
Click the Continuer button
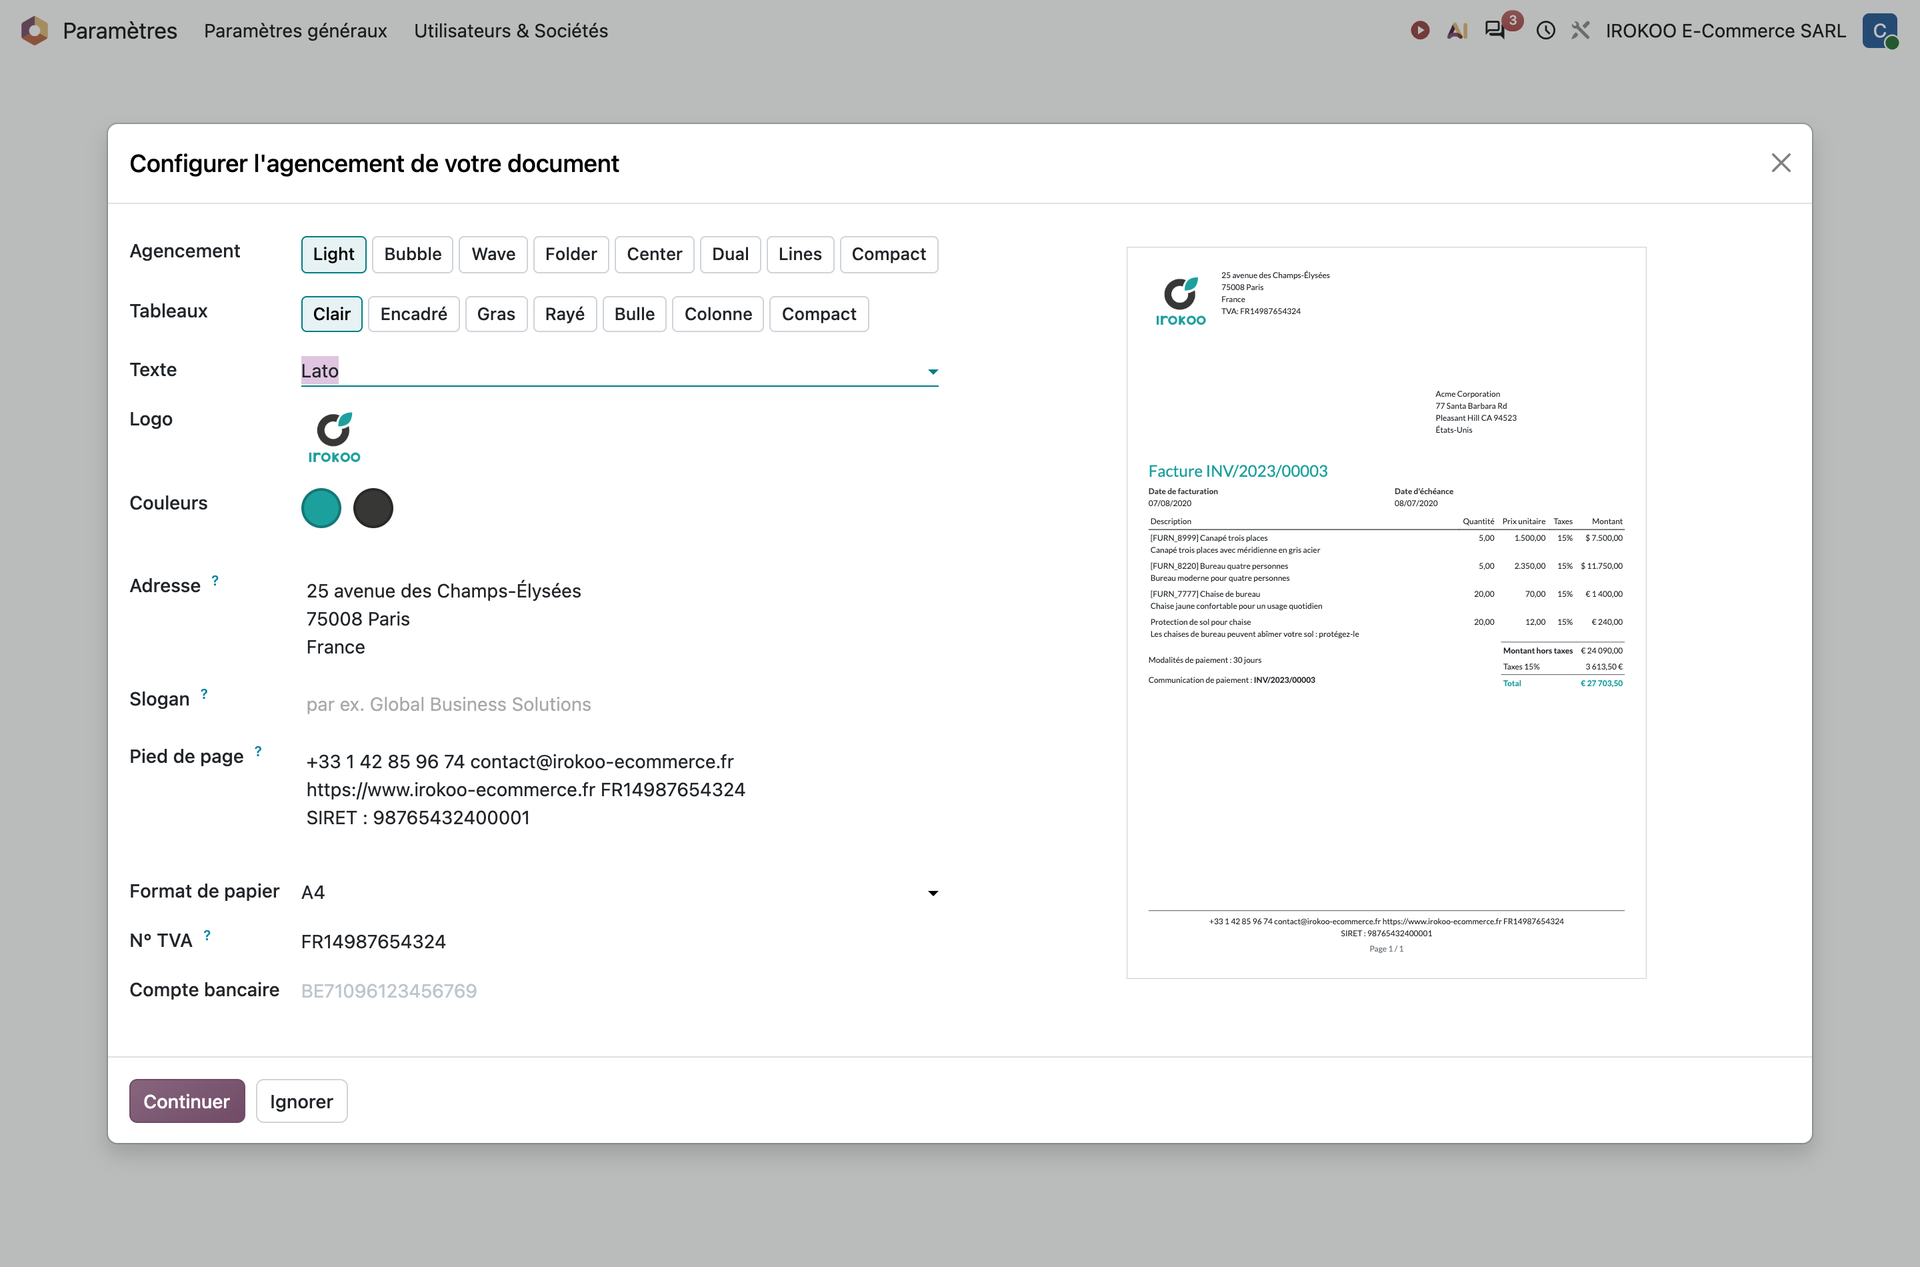187,1101
